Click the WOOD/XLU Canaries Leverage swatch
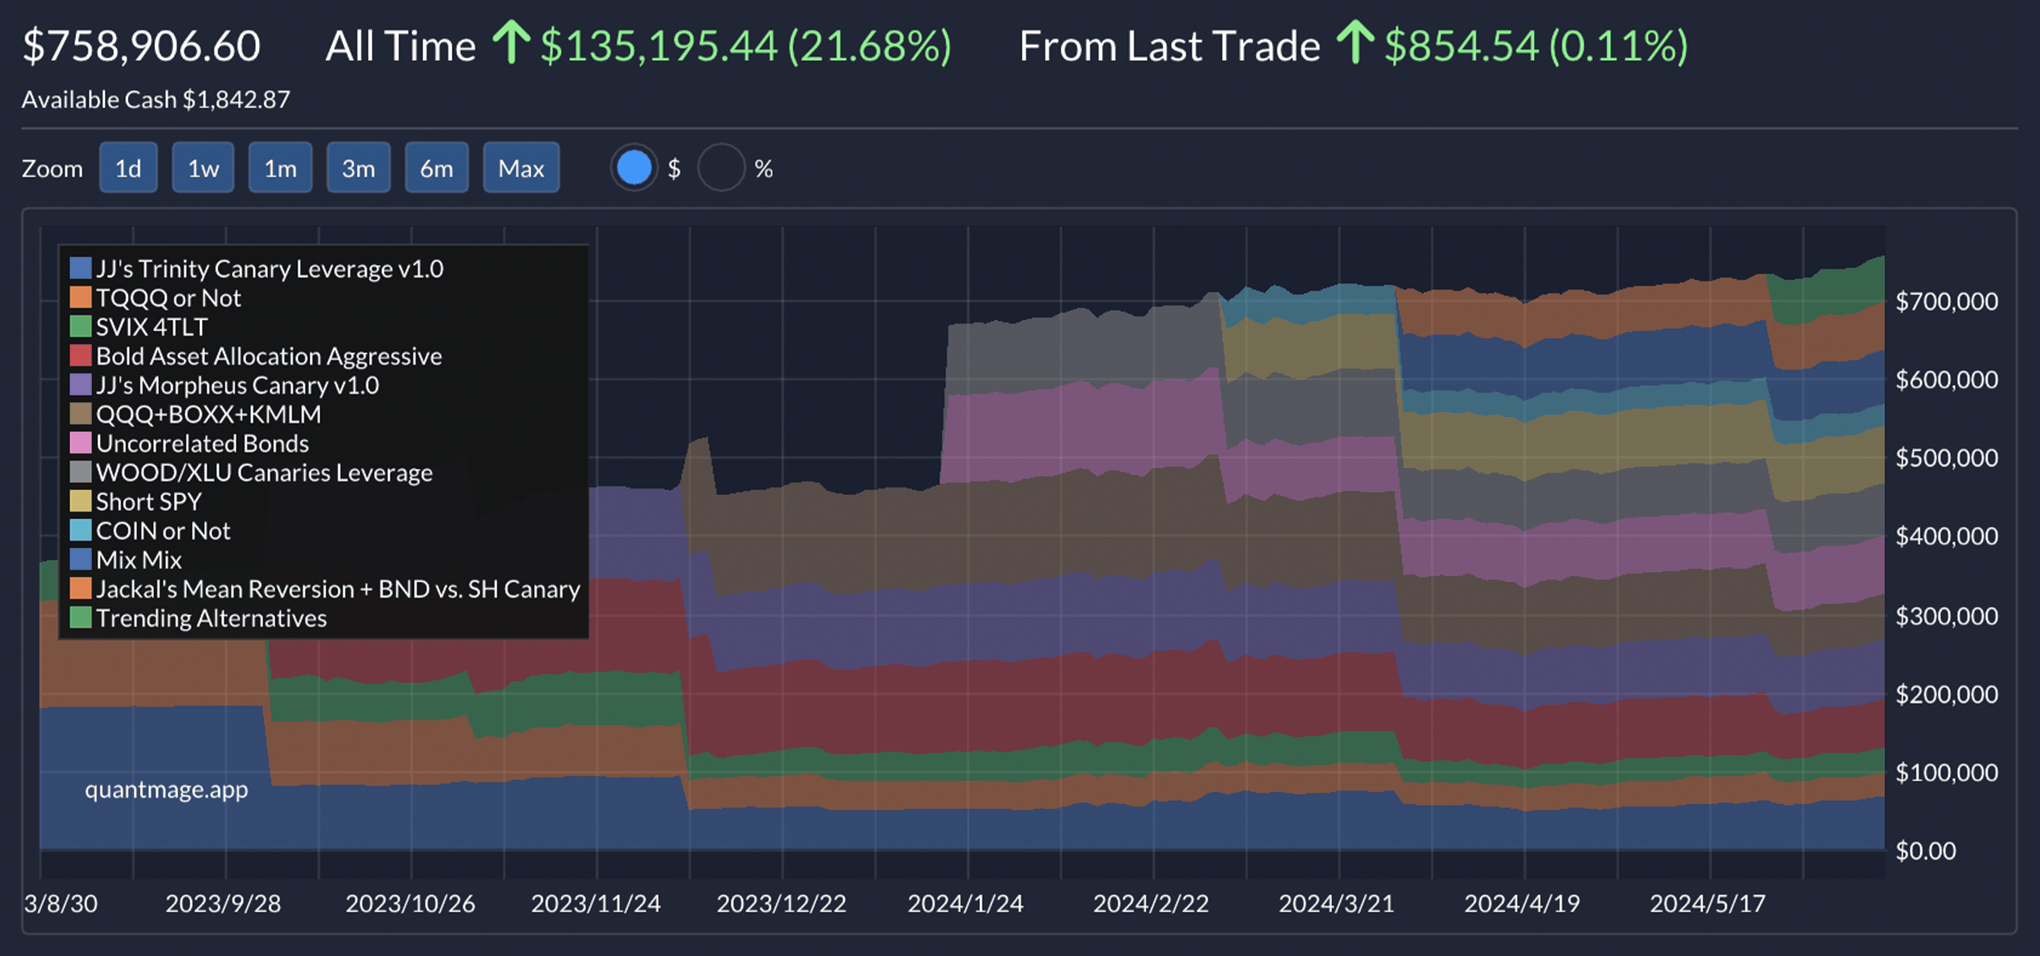Image resolution: width=2040 pixels, height=956 pixels. (81, 472)
